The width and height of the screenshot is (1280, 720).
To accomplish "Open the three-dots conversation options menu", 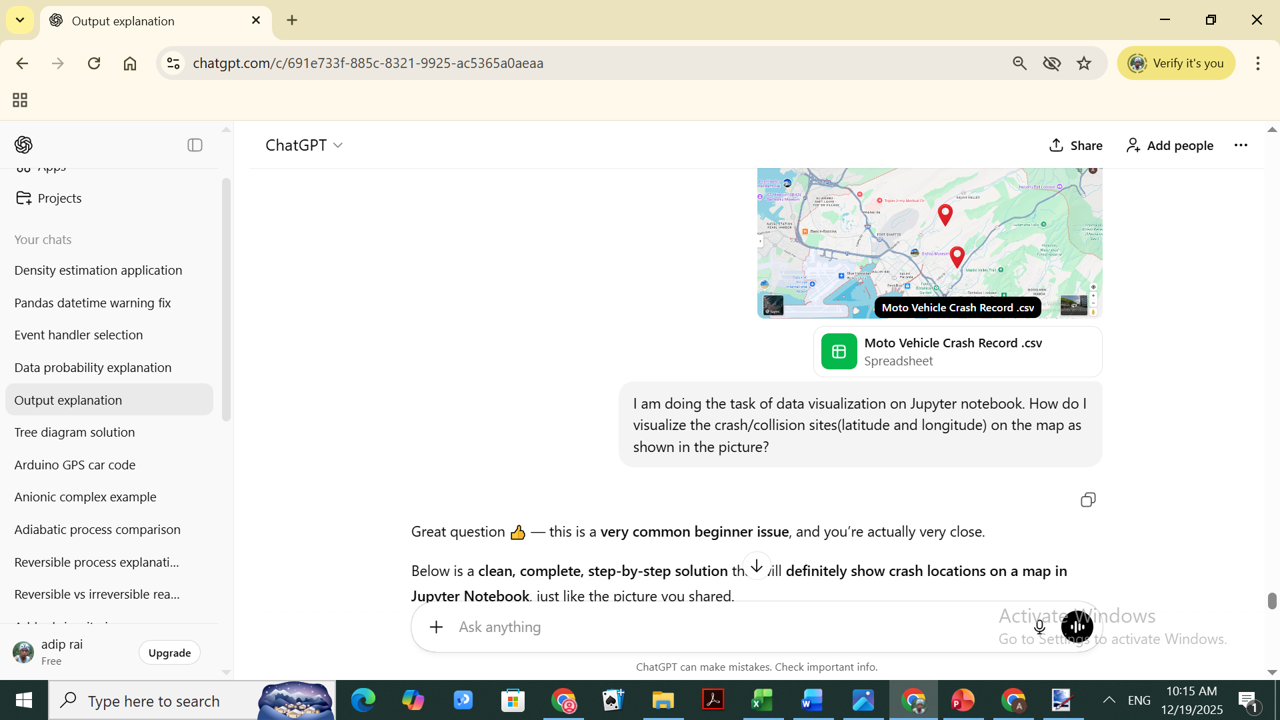I will tap(1240, 145).
